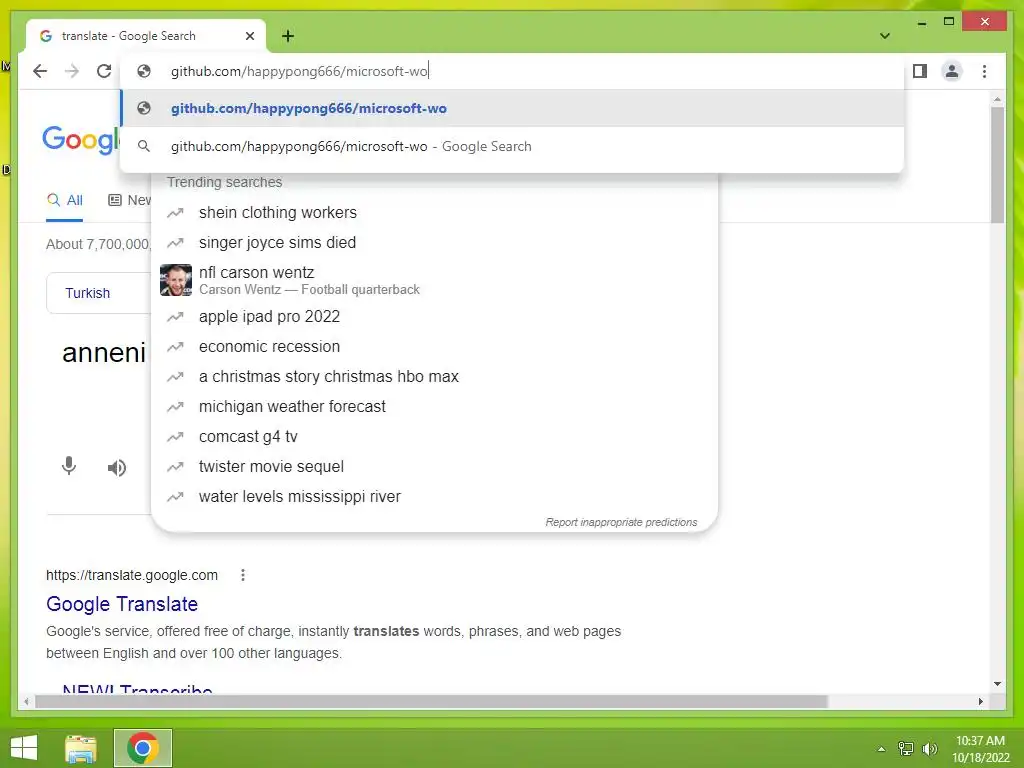The image size is (1024, 768).
Task: Go back to the previous page
Action: pyautogui.click(x=40, y=71)
